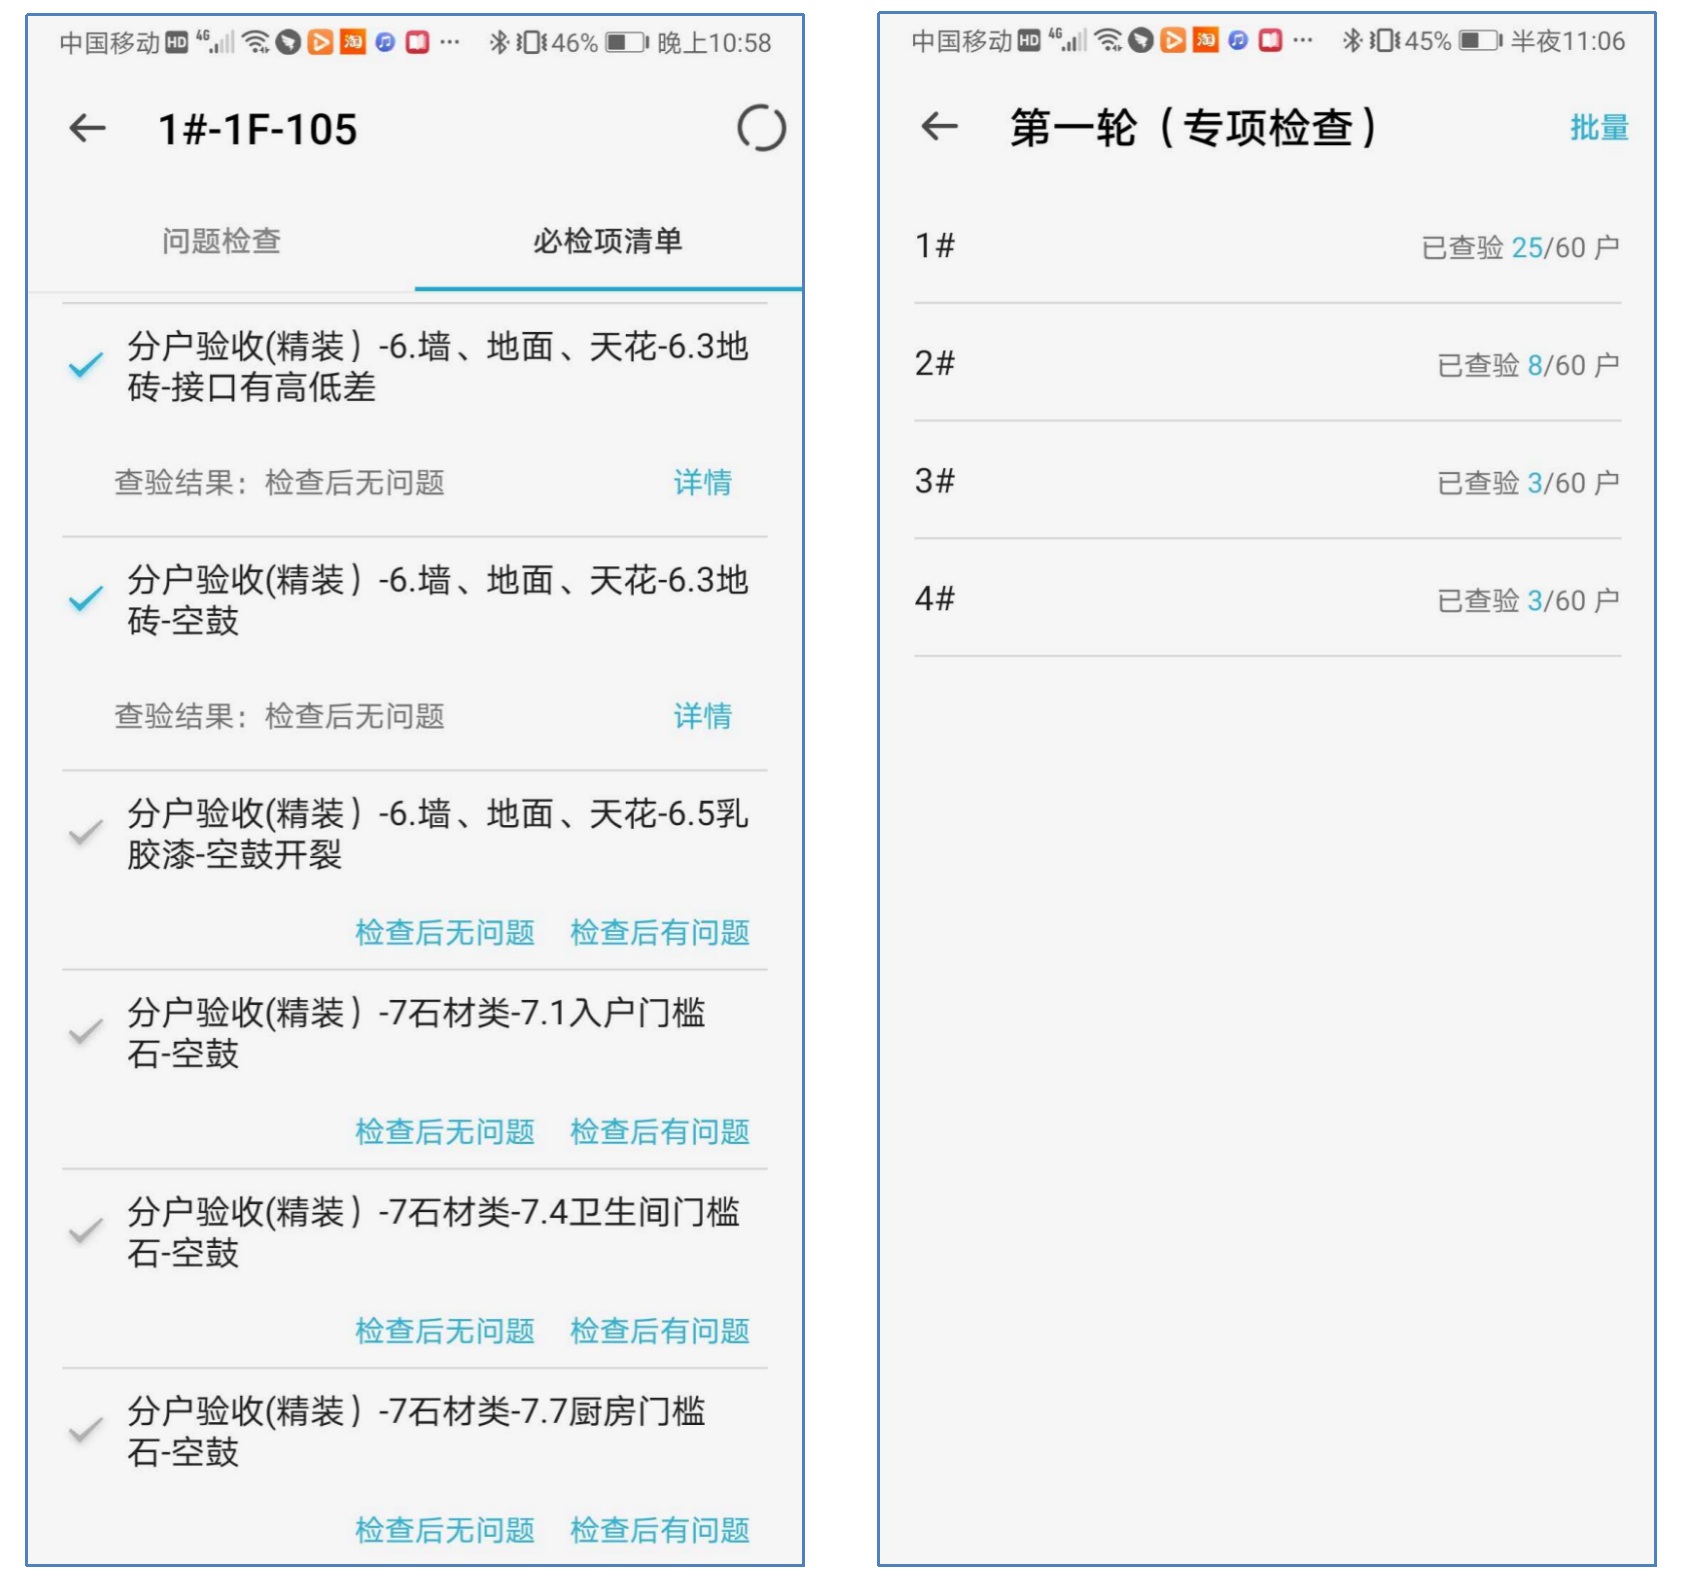This screenshot has height=1584, width=1684.
Task: Toggle checkmark for 7.7厨房门槛石-空鼓
Action: (86, 1430)
